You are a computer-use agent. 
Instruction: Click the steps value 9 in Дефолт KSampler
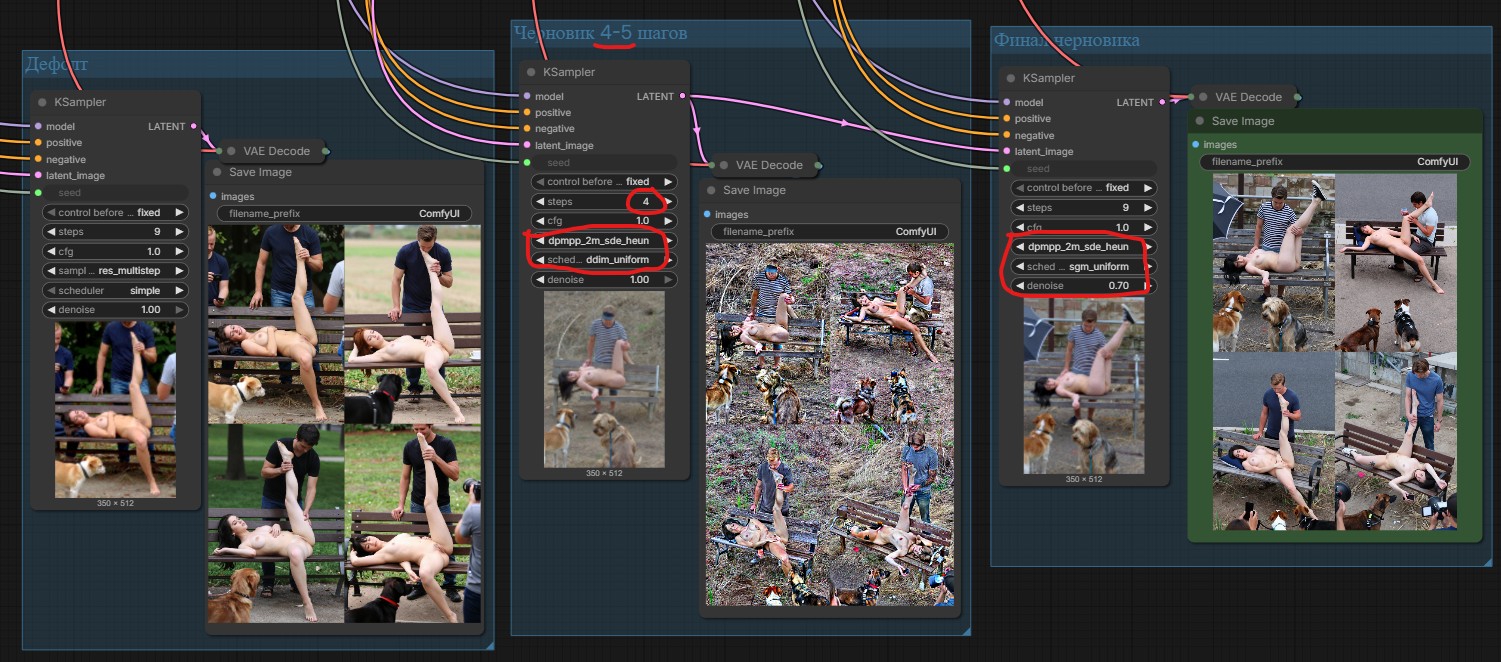(157, 232)
